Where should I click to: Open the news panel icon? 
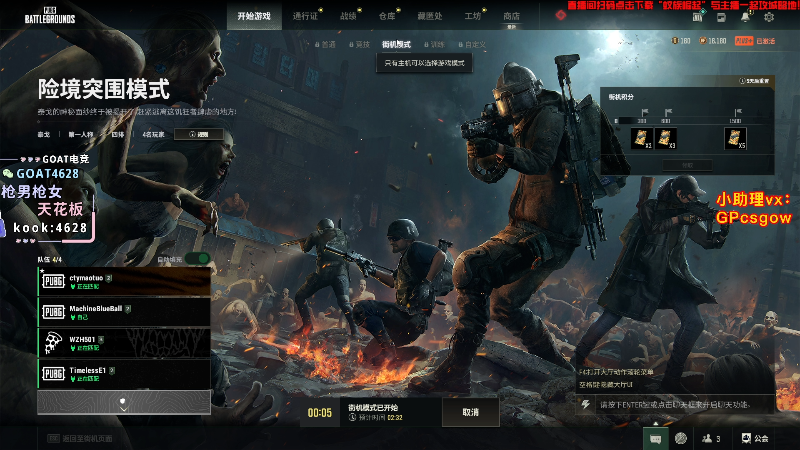(x=721, y=17)
